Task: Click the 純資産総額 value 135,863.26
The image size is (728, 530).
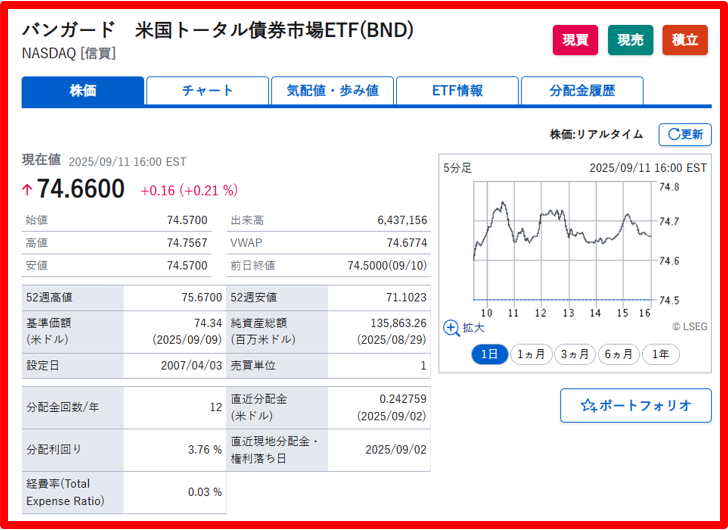Action: [x=398, y=323]
